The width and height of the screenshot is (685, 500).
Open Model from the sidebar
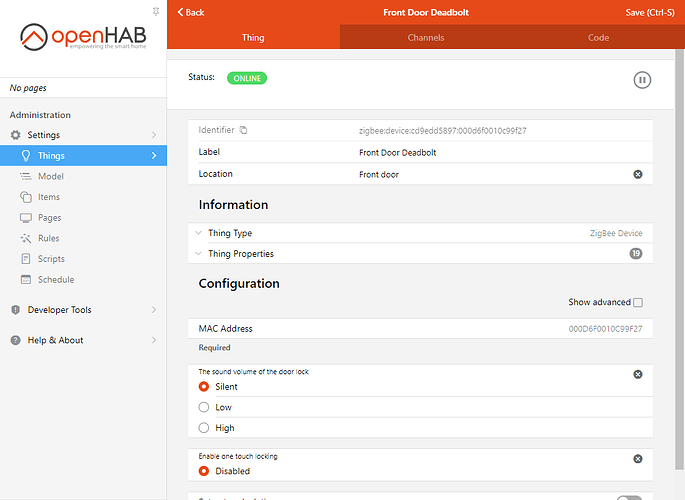click(50, 176)
